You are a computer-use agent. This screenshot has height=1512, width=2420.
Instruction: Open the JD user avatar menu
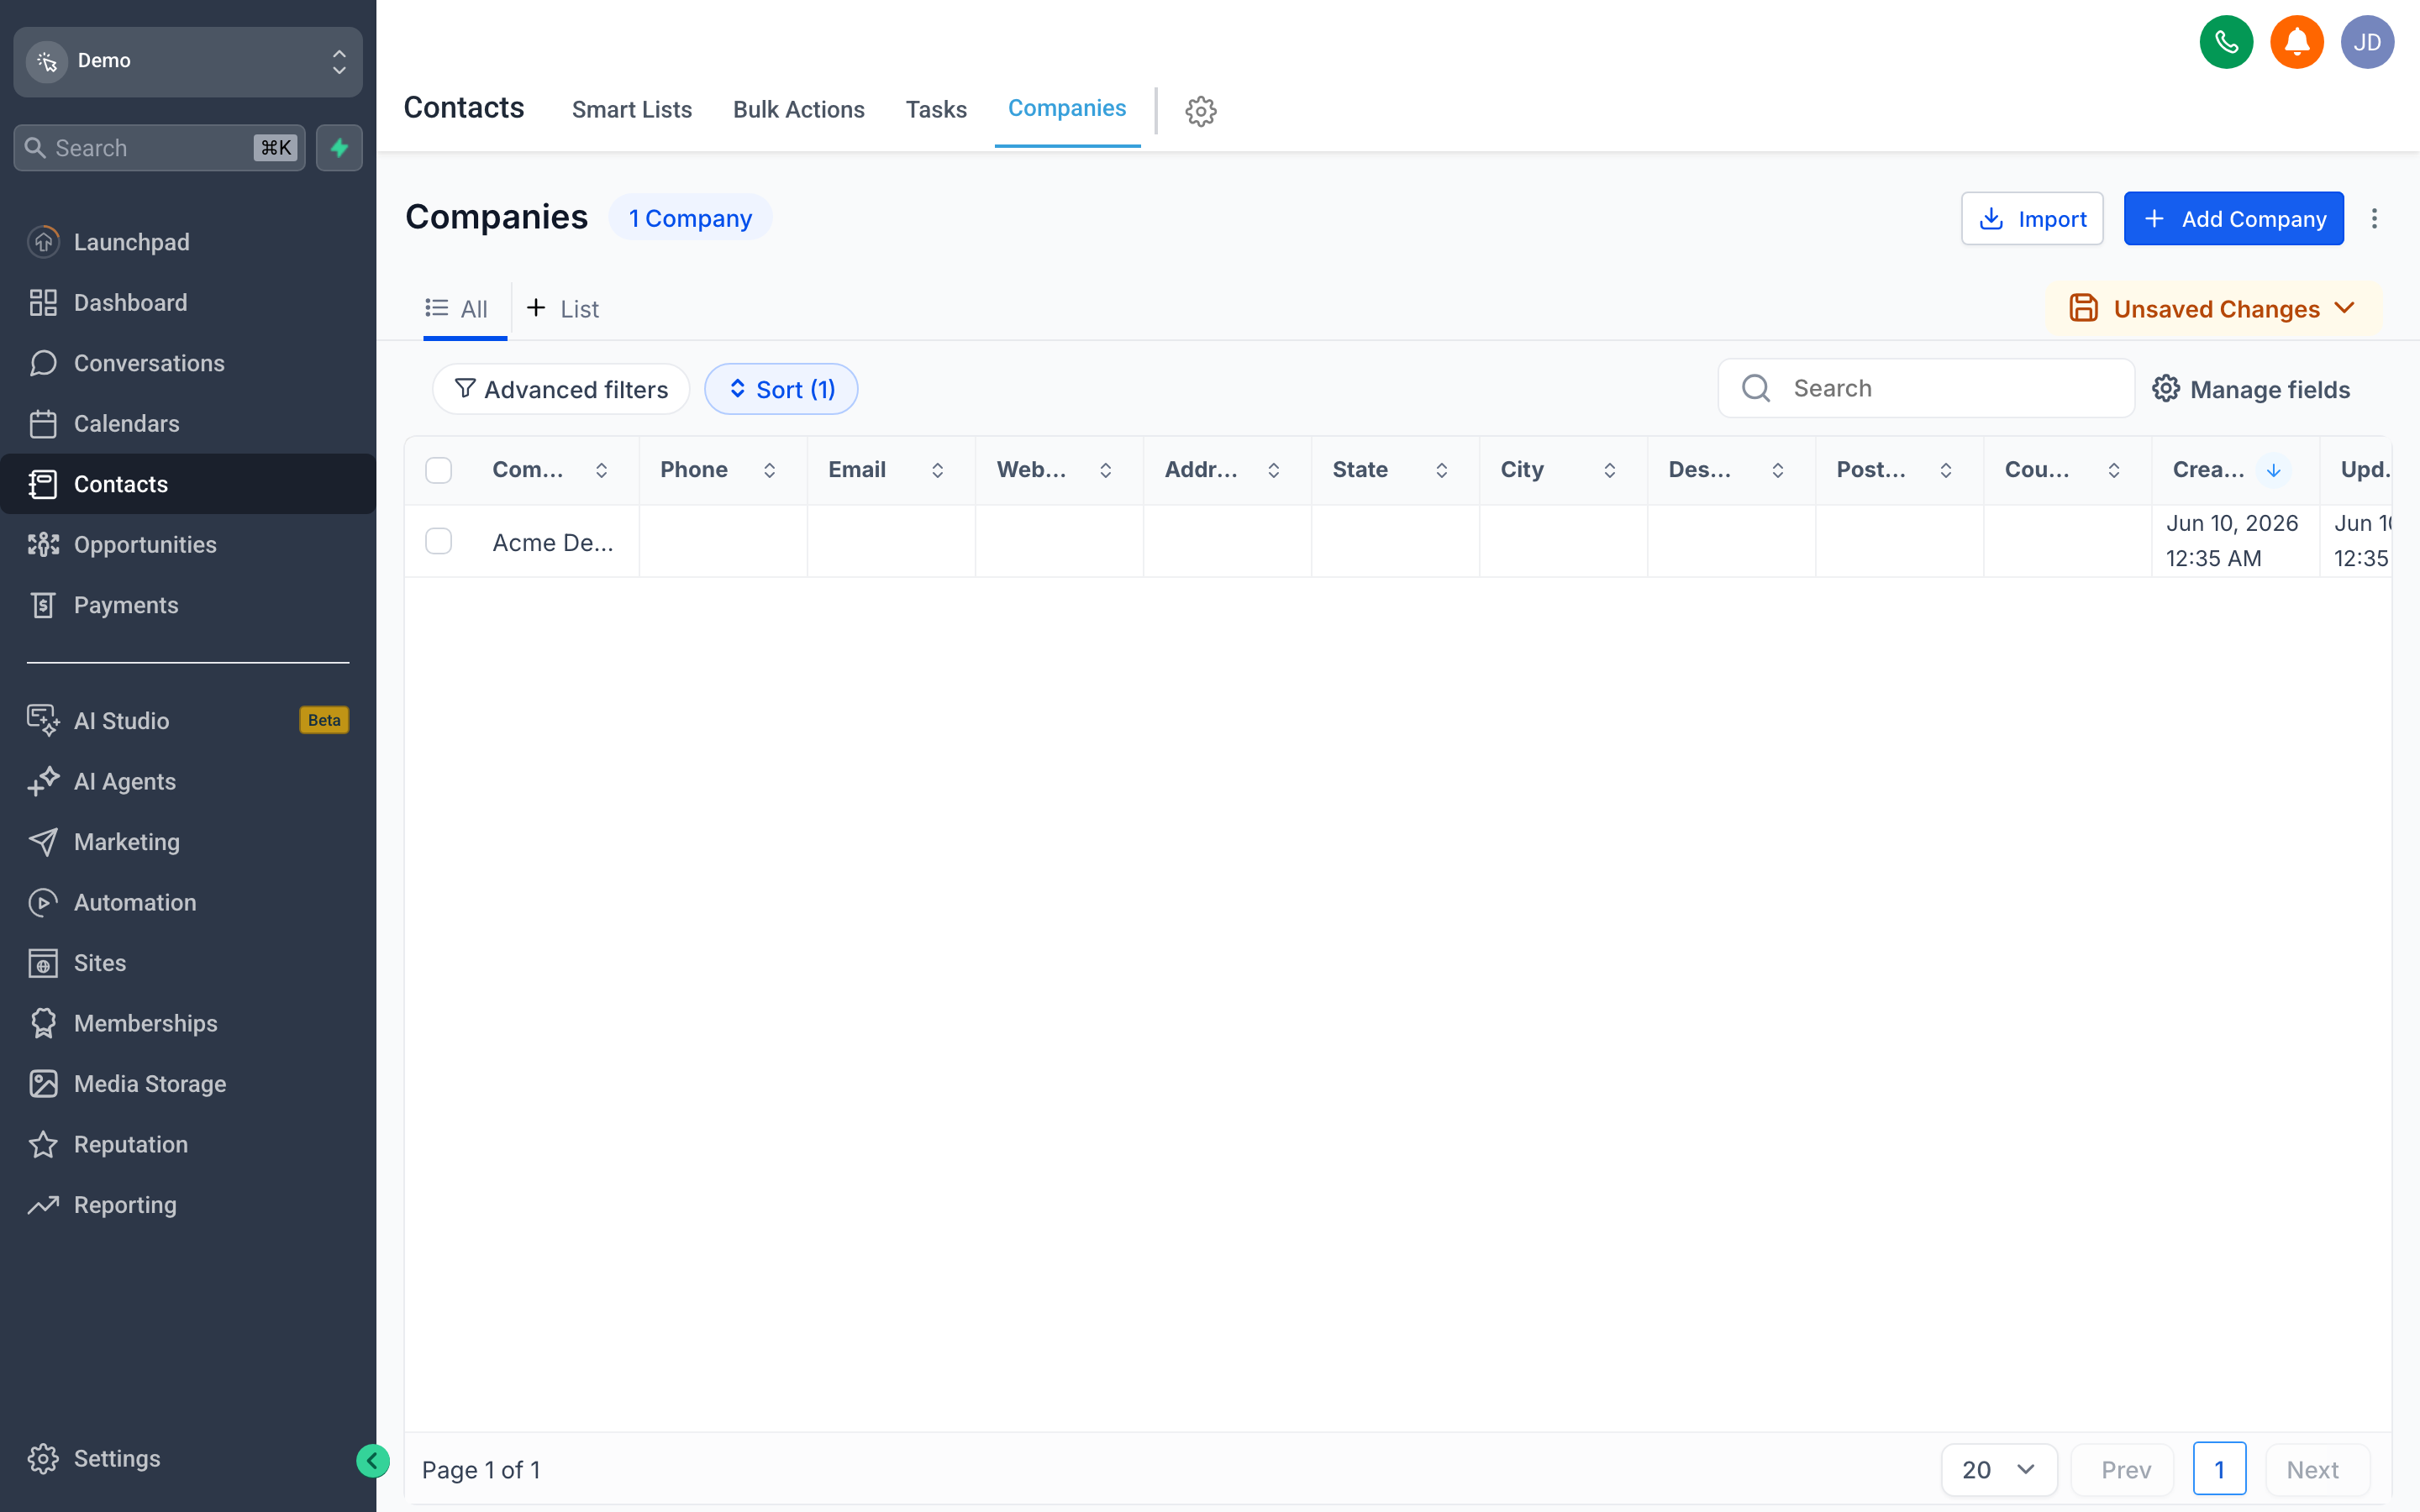pos(2367,42)
